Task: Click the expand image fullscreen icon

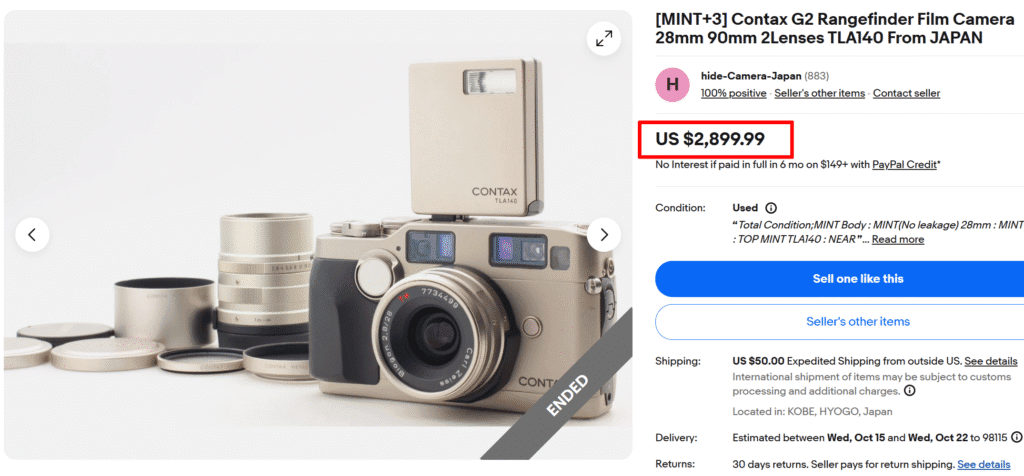Action: pos(604,38)
